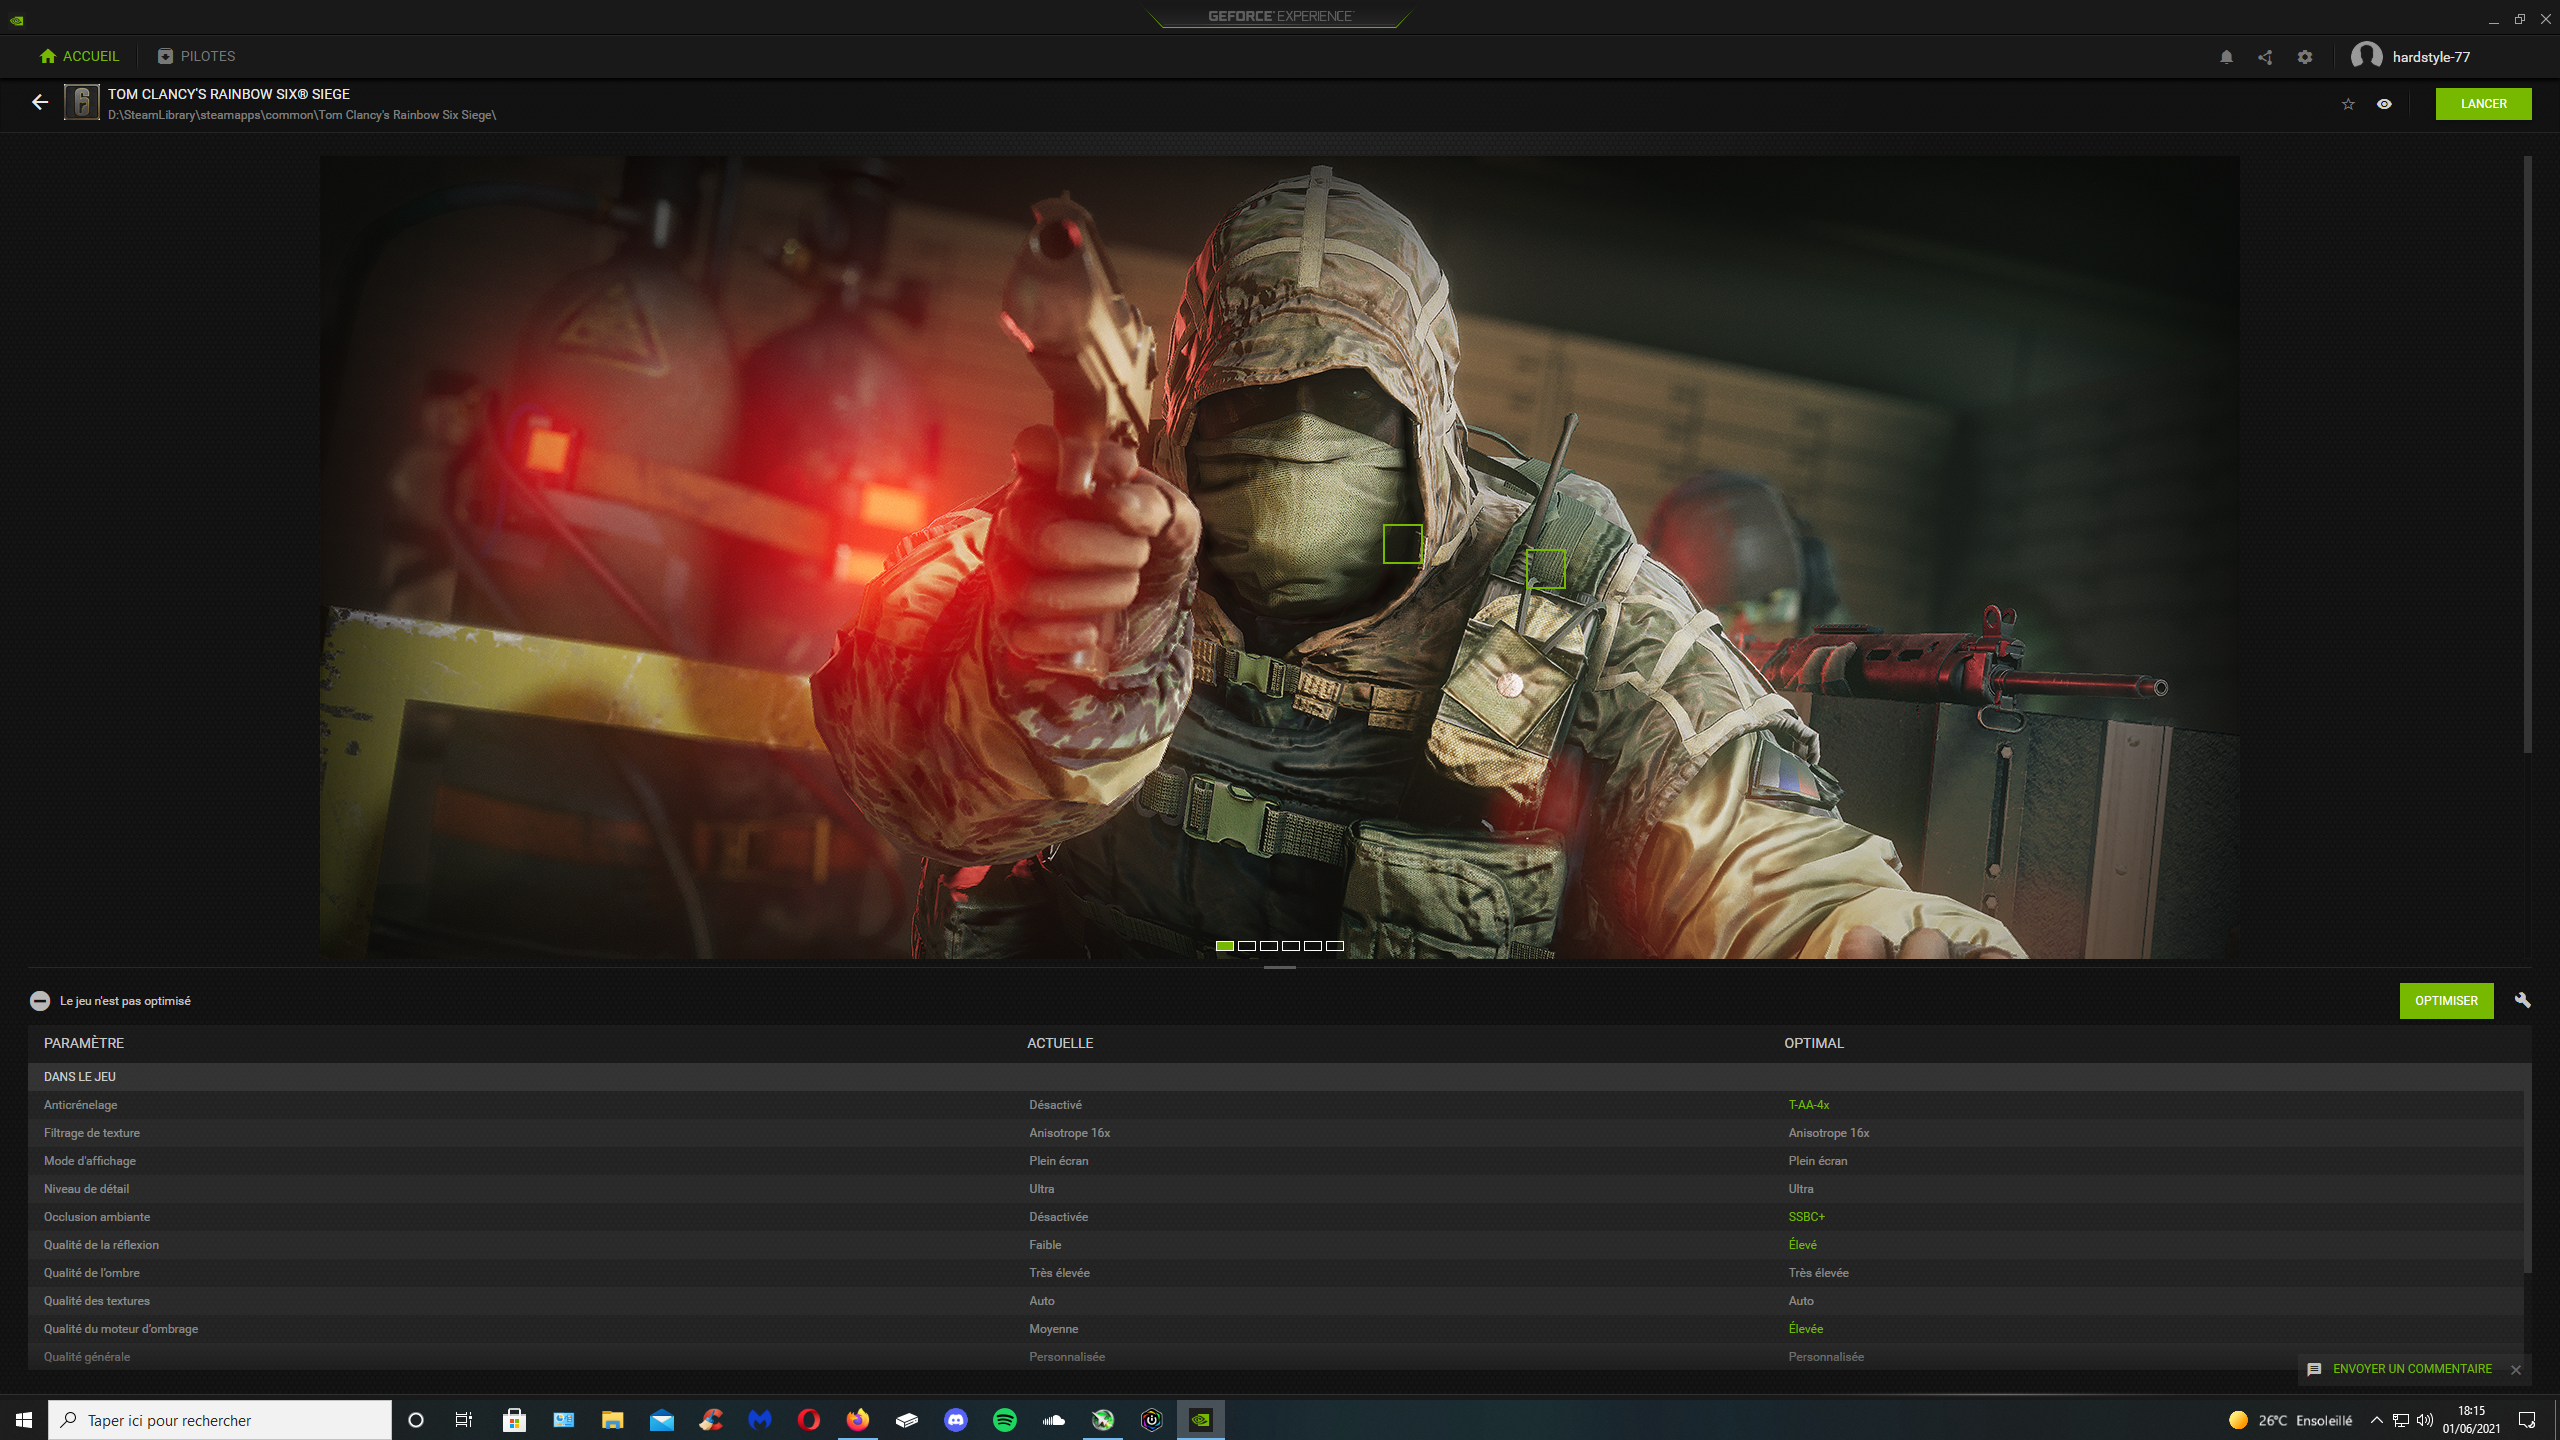This screenshot has width=2560, height=1440.
Task: Select the second screenshot indicator
Action: point(1246,946)
